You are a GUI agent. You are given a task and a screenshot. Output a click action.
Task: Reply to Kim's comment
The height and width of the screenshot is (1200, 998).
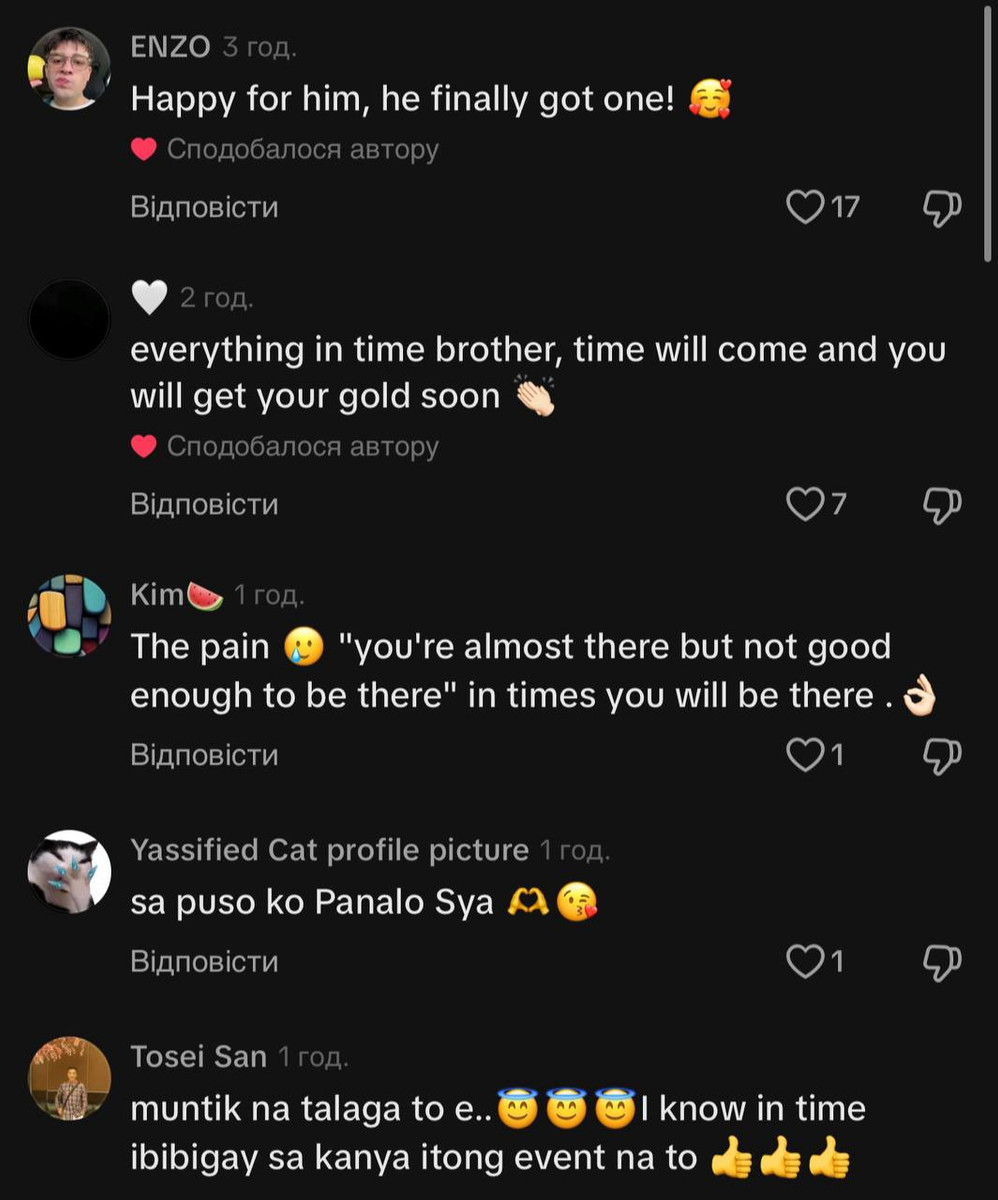[204, 755]
